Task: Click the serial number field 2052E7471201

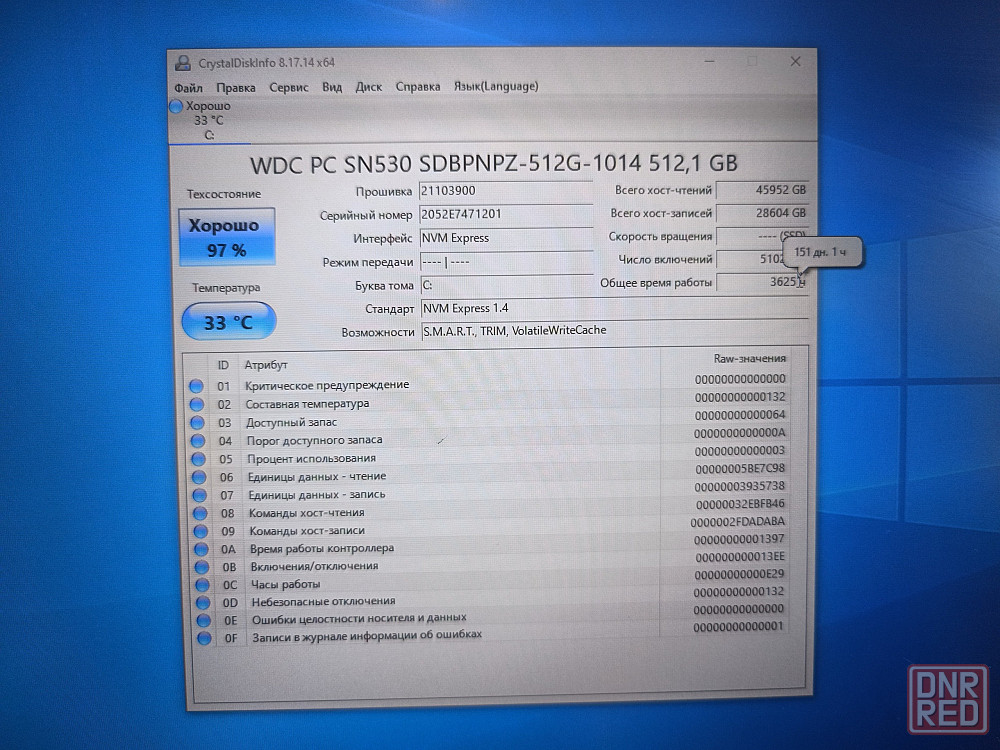Action: [x=506, y=215]
